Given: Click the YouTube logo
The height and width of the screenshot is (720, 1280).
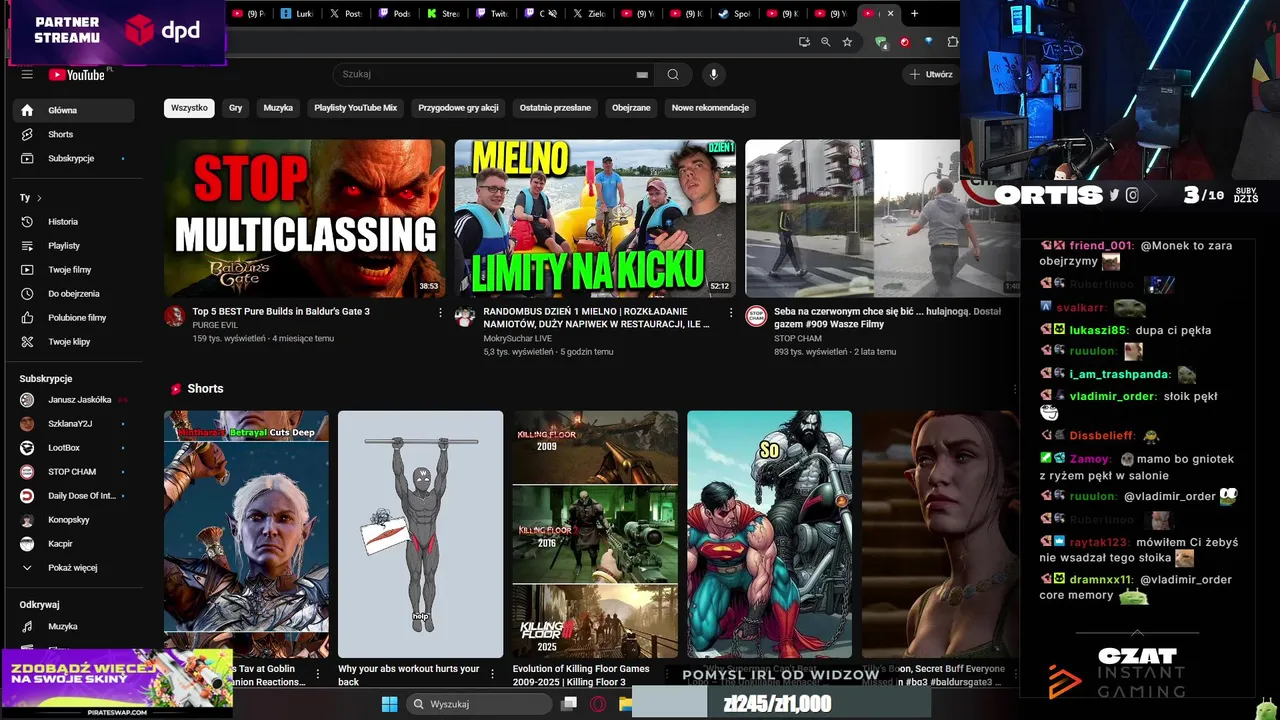Looking at the screenshot, I should 77,74.
